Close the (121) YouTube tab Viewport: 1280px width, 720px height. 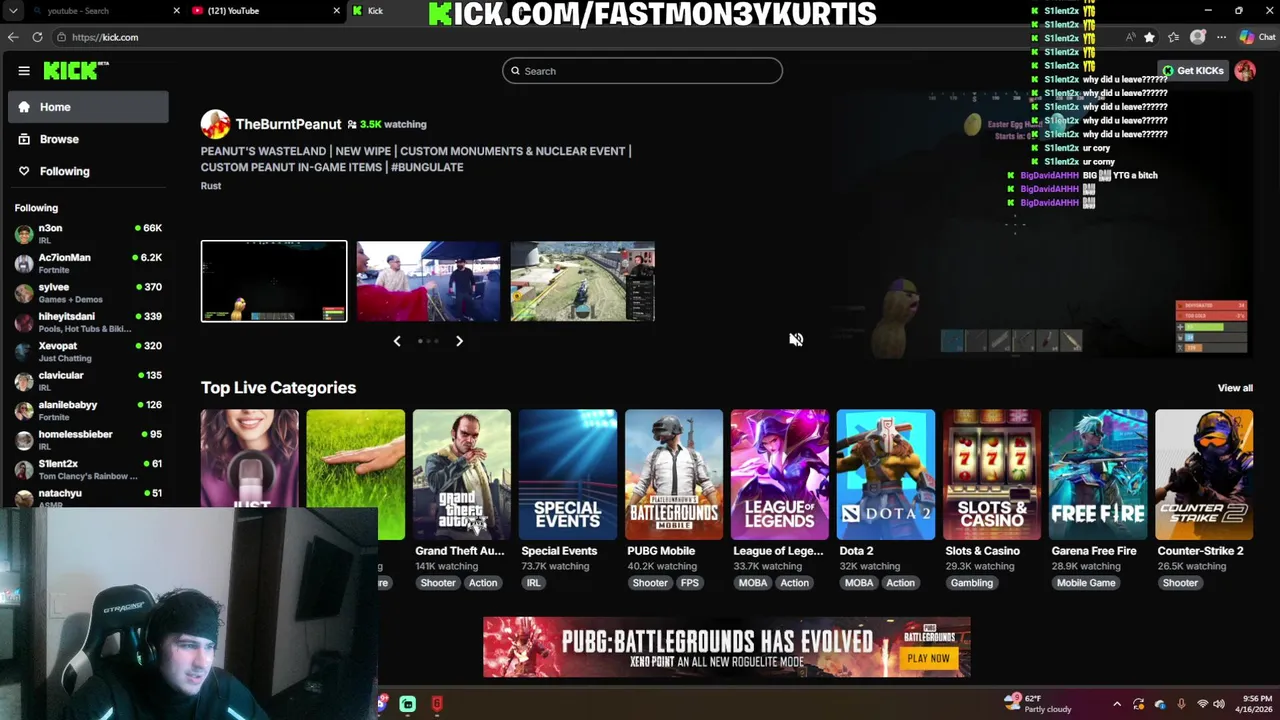pos(336,11)
